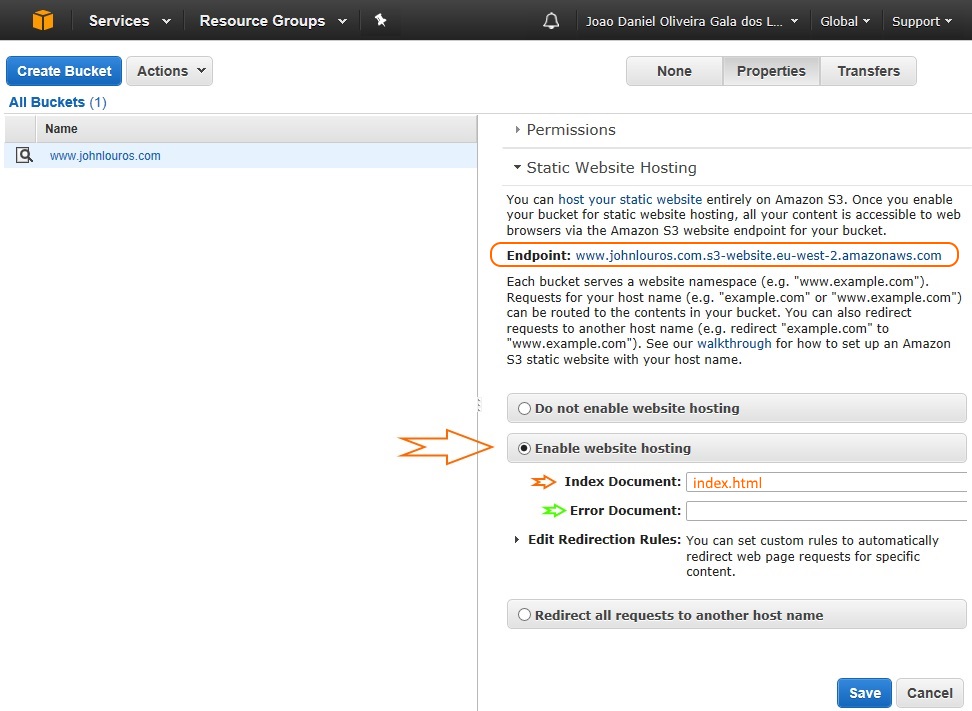
Task: Open the Global region dropdown
Action: [x=844, y=21]
